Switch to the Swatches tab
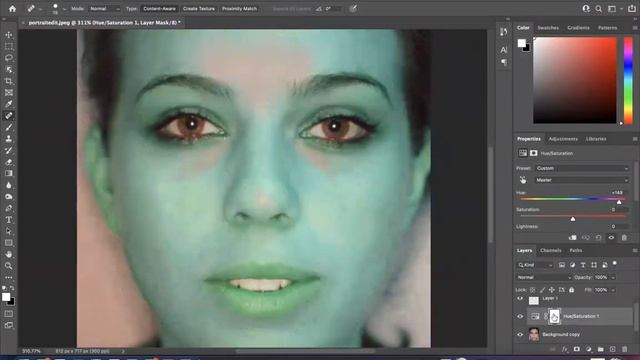This screenshot has height=360, width=640. click(x=548, y=28)
